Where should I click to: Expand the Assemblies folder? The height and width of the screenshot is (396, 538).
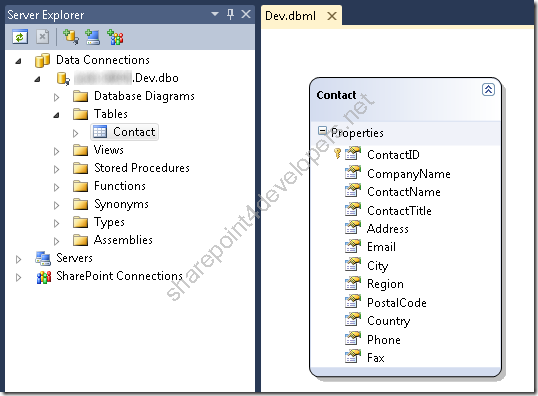(56, 241)
